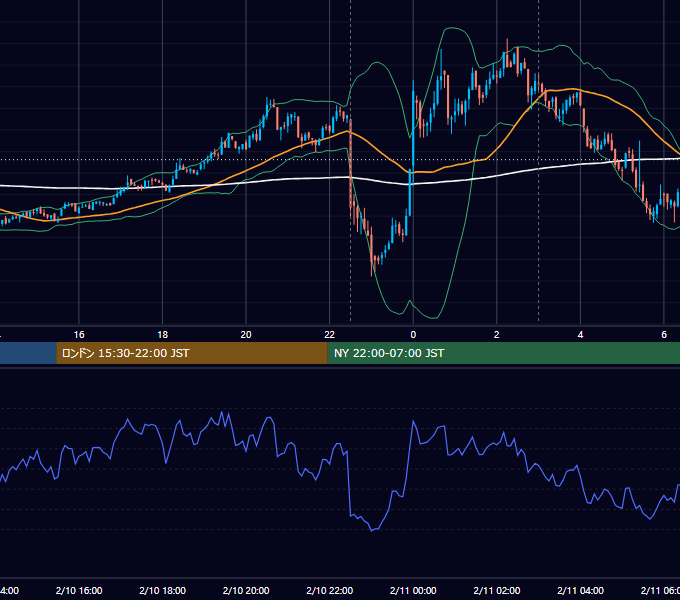Click the 18 hour label on price chart axis
Viewport: 680px width, 600px height.
(x=163, y=335)
